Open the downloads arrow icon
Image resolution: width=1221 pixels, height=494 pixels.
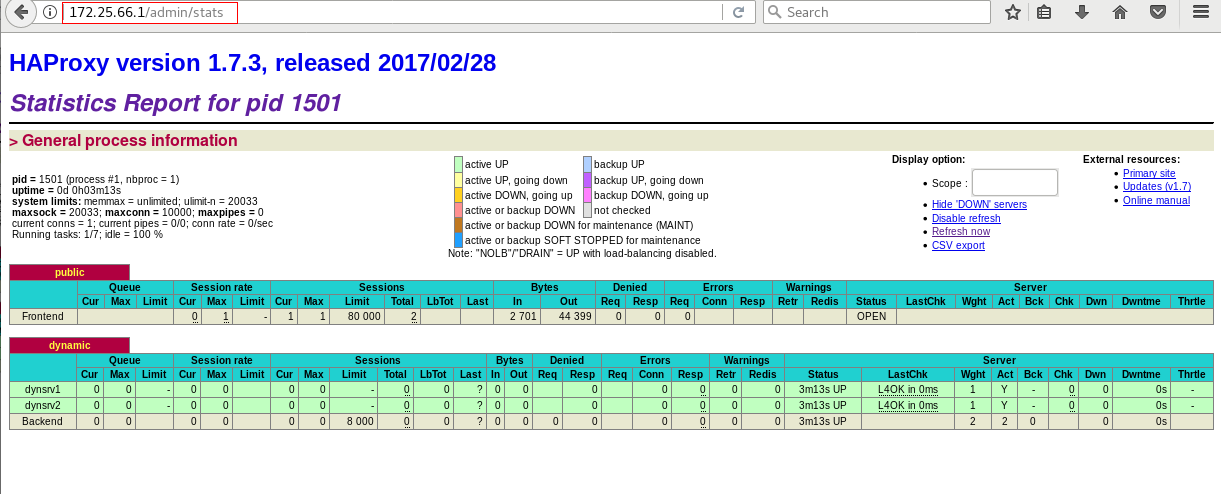pyautogui.click(x=1082, y=13)
